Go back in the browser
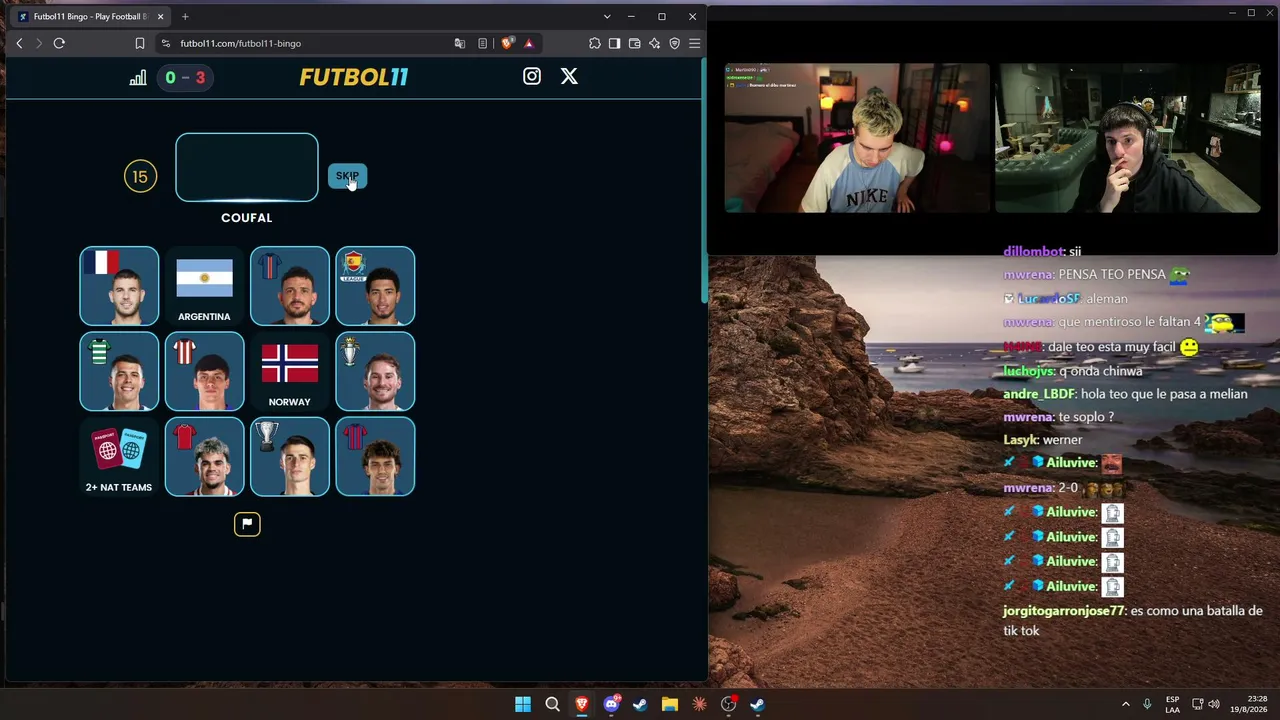1280x720 pixels. tap(19, 43)
